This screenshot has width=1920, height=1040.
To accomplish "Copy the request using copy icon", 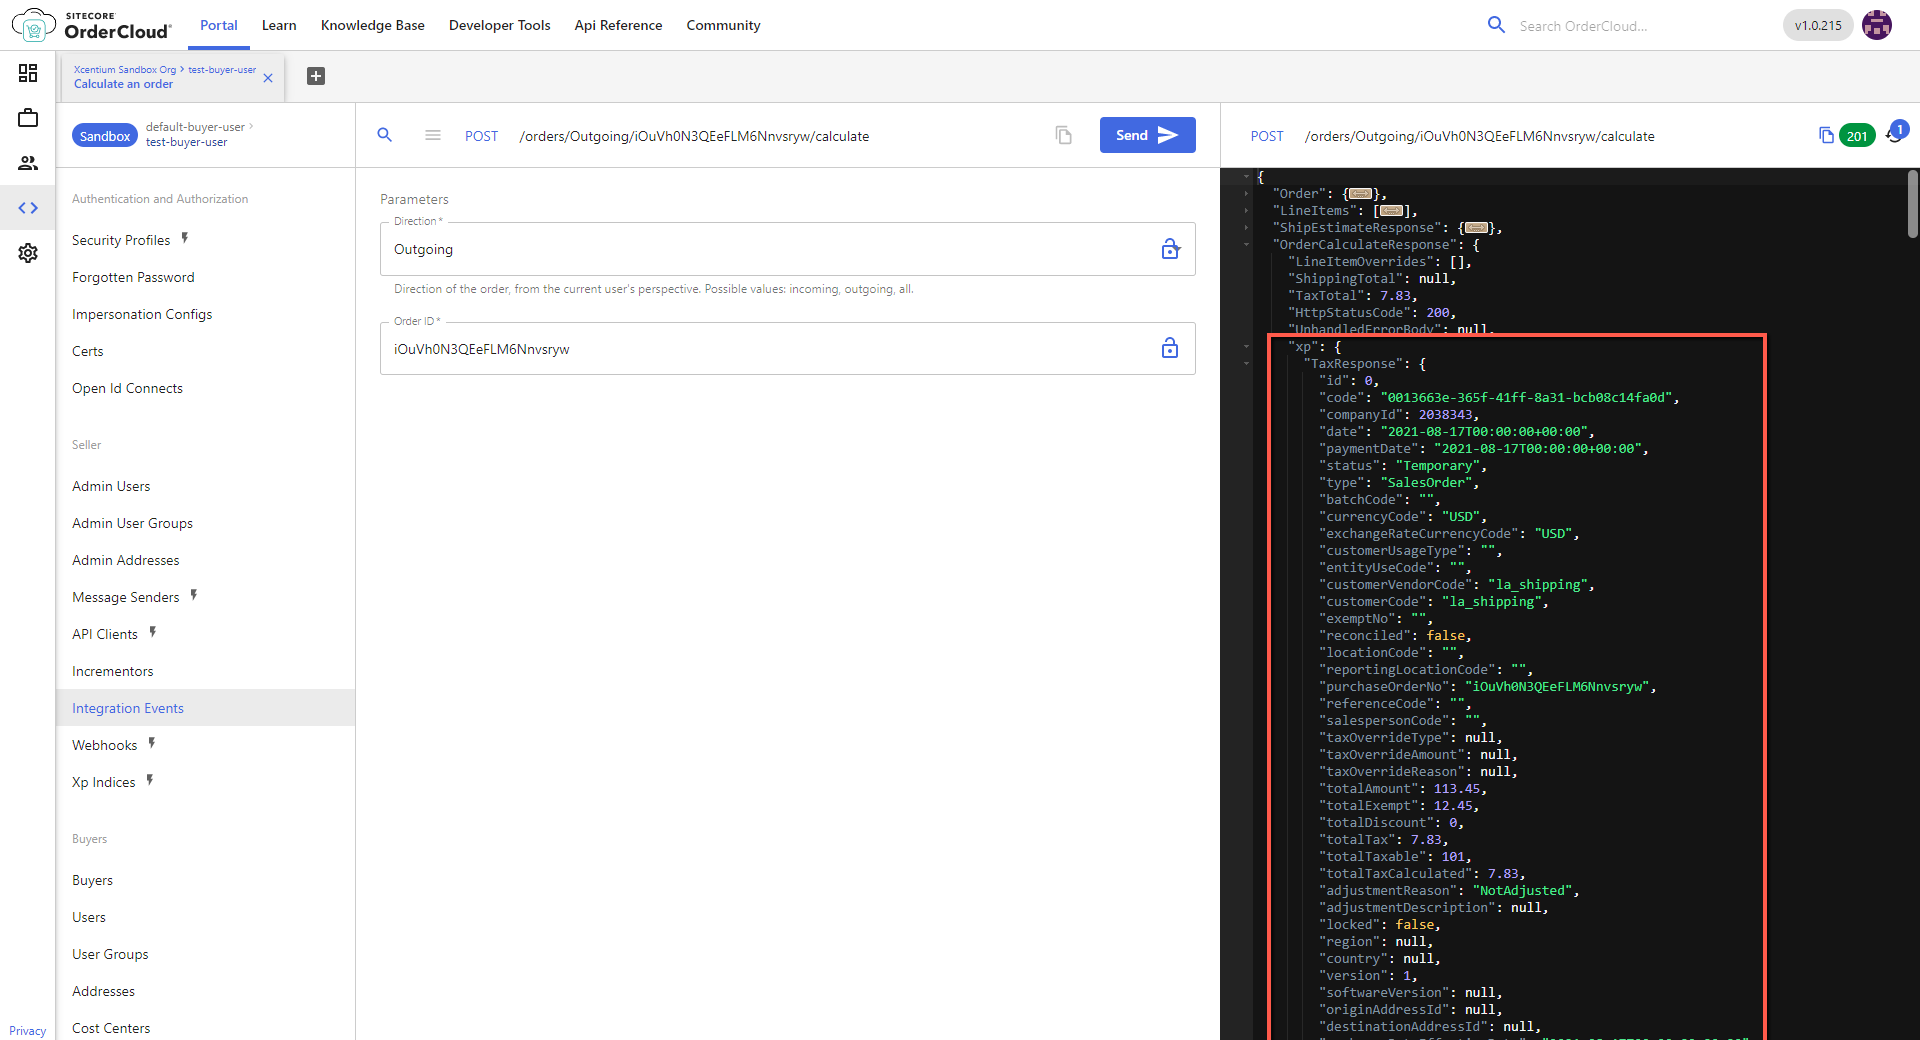I will 1064,135.
